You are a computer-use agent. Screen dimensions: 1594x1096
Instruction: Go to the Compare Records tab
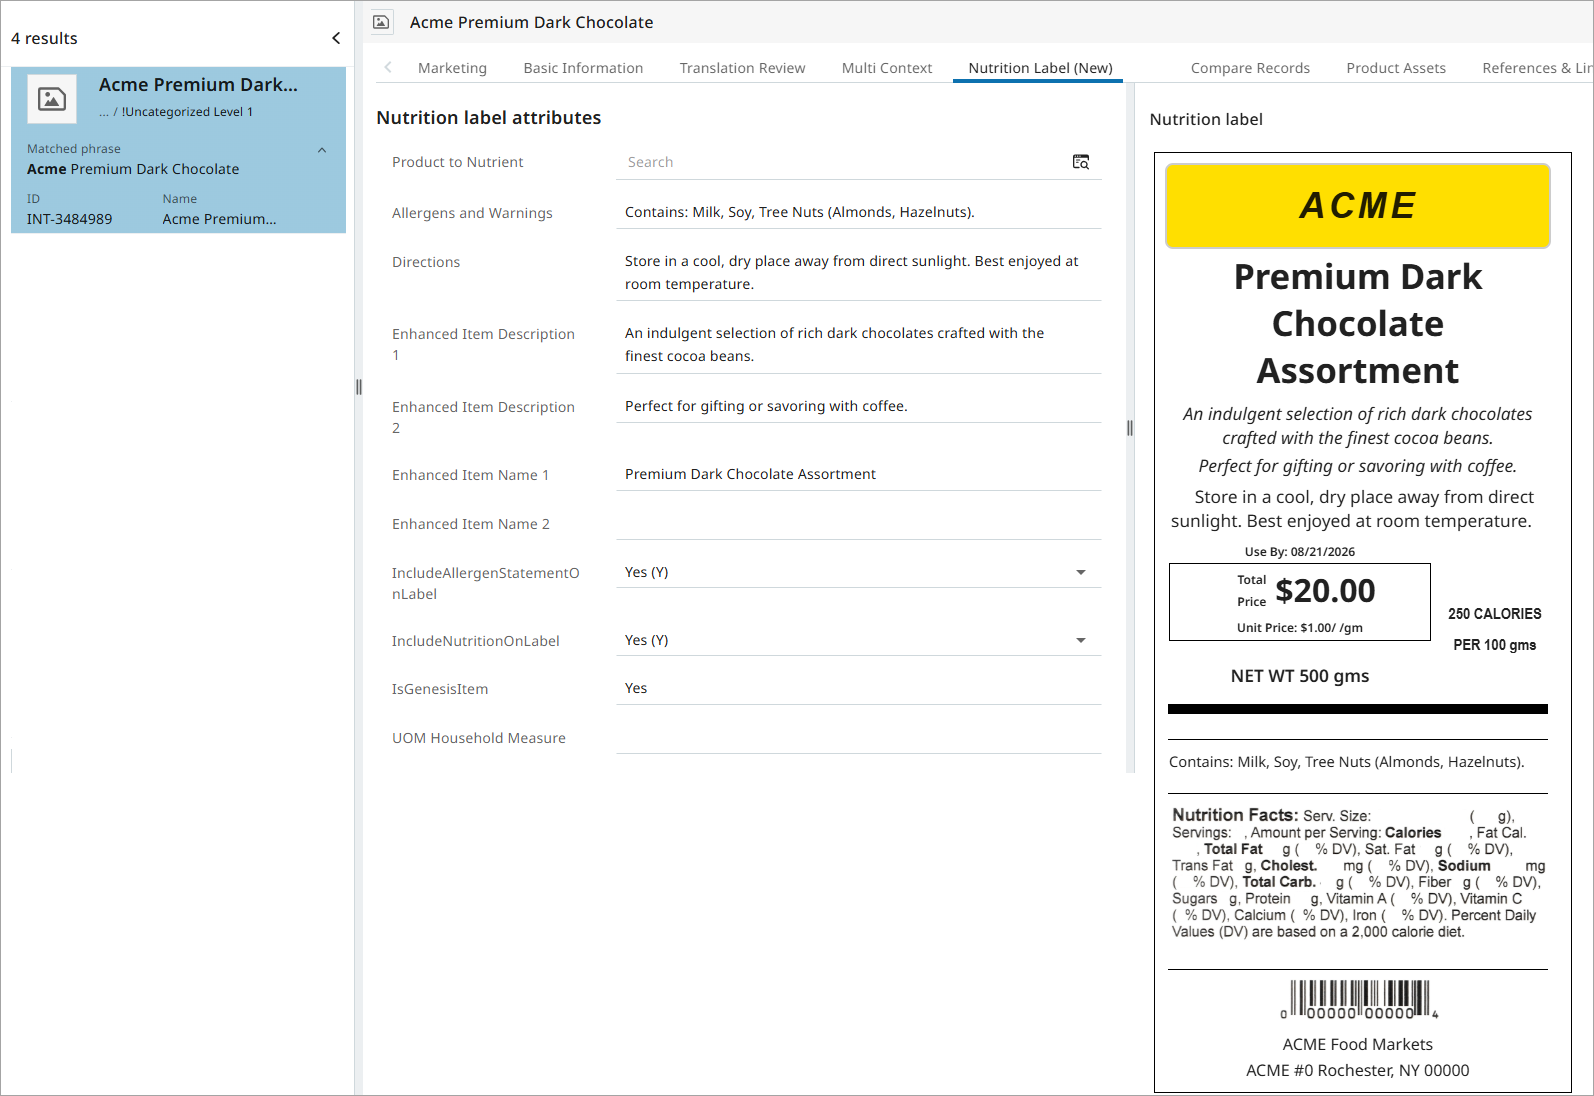1250,68
